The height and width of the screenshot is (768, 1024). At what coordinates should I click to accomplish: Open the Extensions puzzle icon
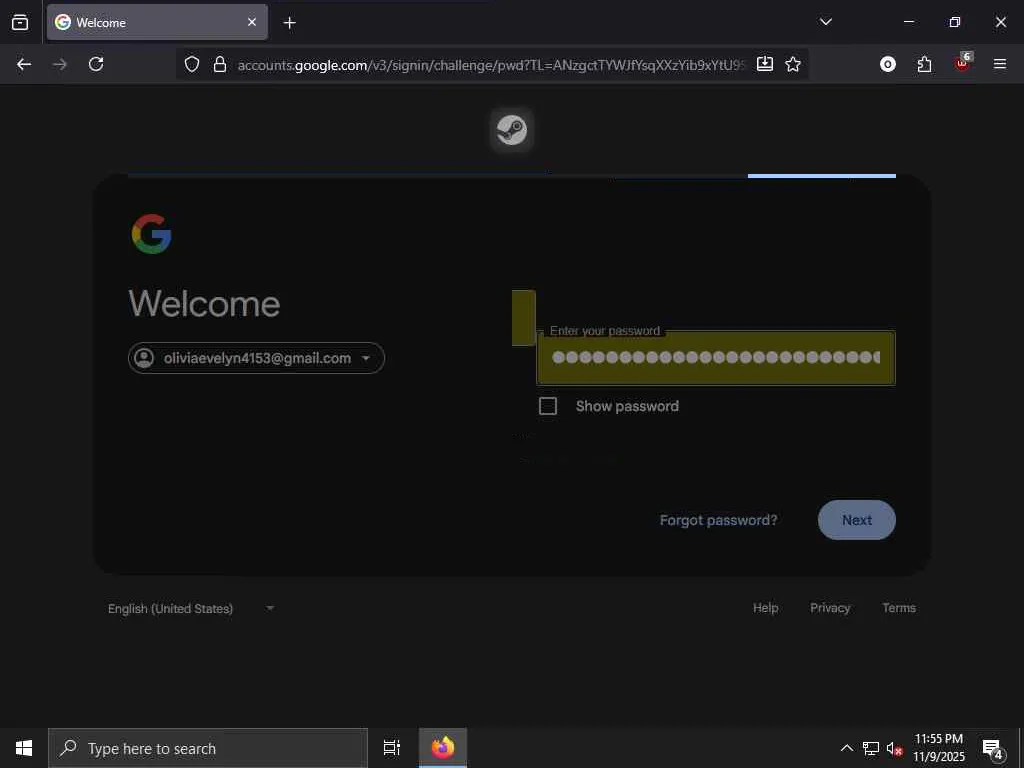click(924, 64)
